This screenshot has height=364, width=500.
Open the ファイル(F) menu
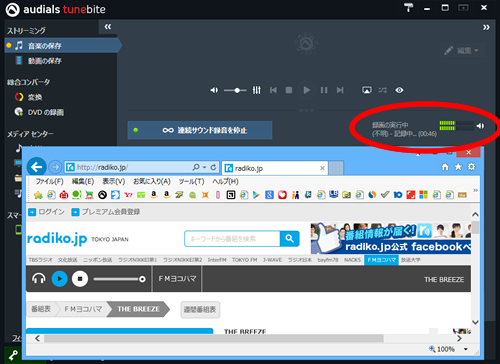click(x=50, y=181)
